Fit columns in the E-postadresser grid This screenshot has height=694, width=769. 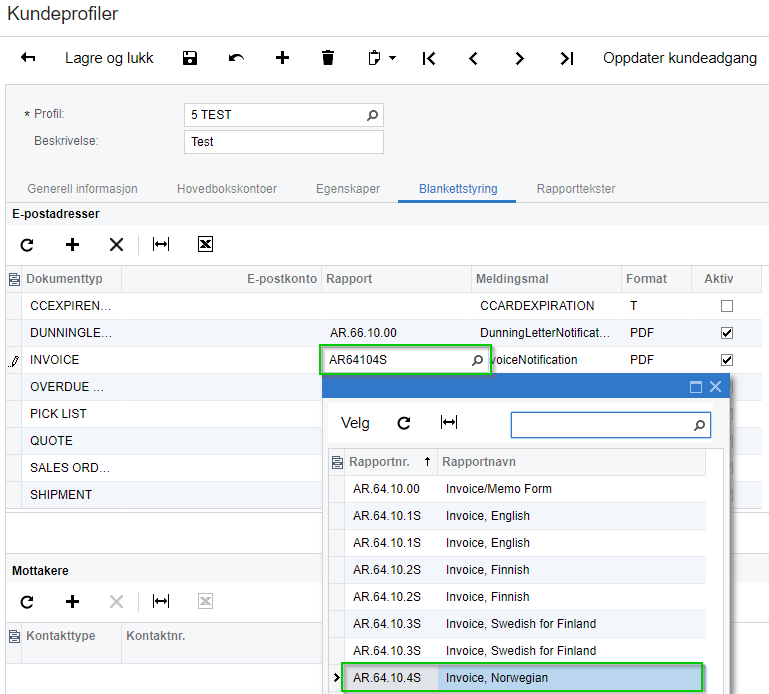point(161,244)
